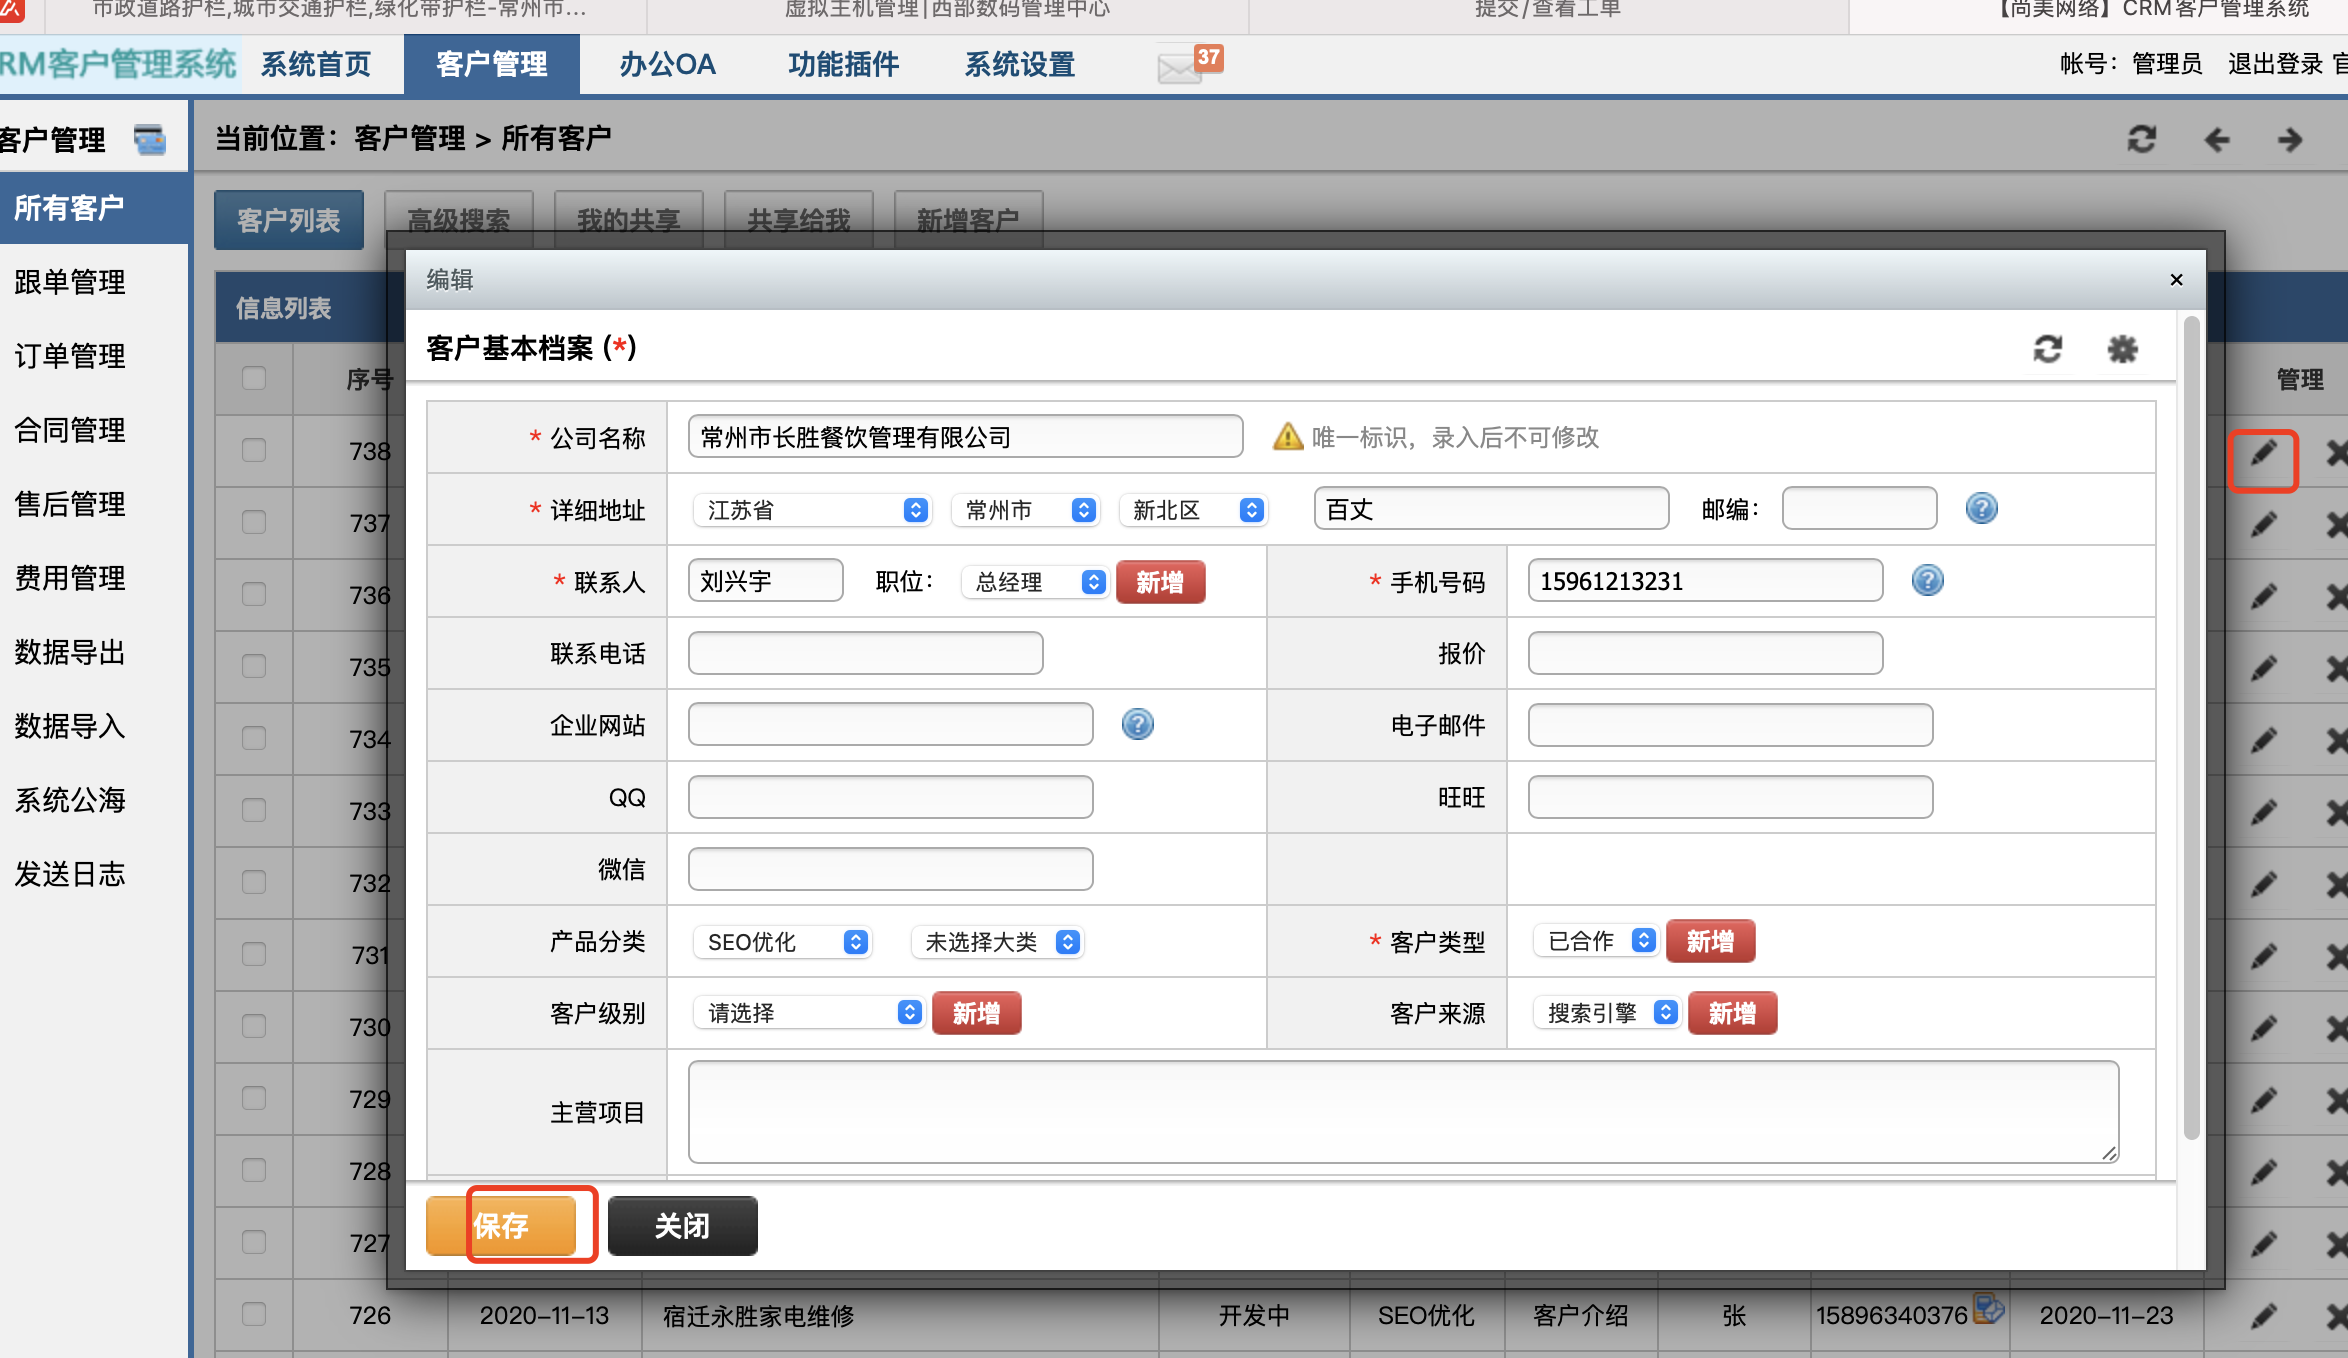Click the forward arrow navigation icon

point(2290,139)
